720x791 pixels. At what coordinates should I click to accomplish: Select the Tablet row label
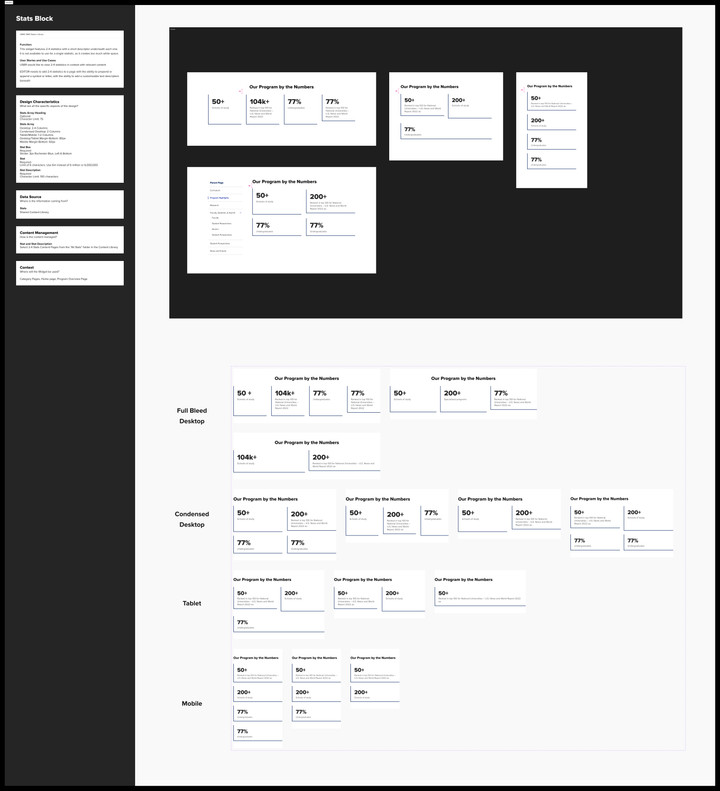[x=192, y=603]
